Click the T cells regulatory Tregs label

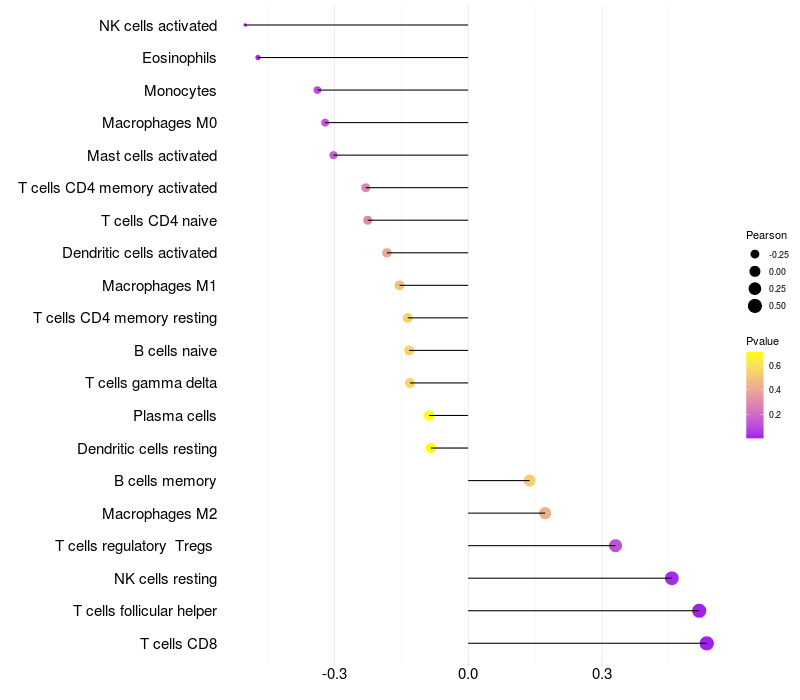[134, 546]
